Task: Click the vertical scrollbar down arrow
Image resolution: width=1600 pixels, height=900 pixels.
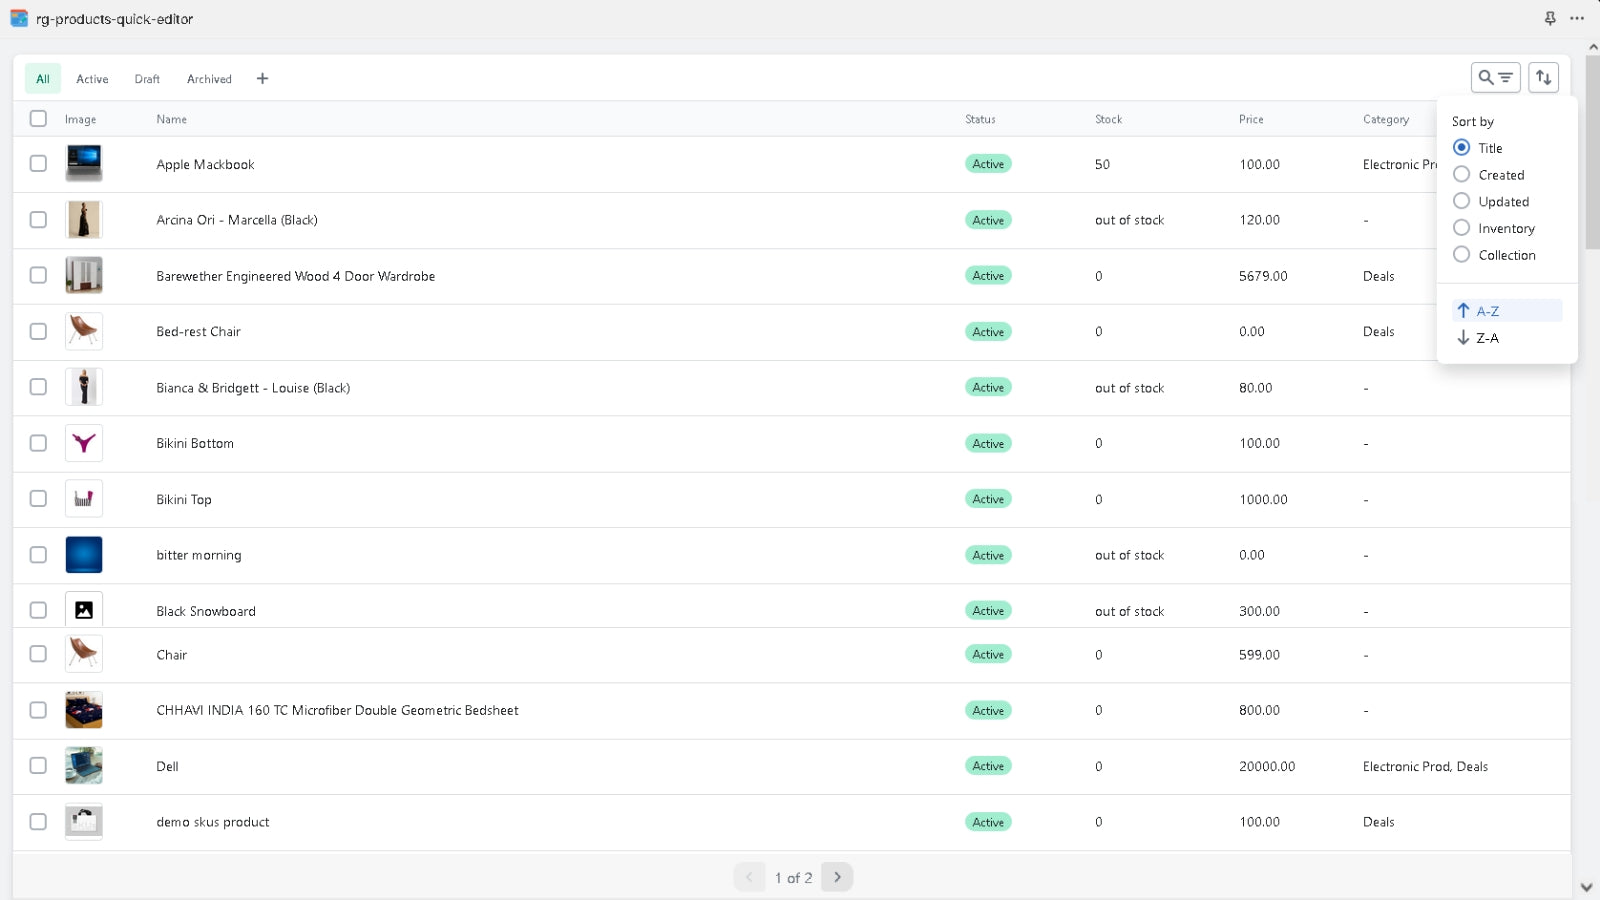Action: (1586, 887)
